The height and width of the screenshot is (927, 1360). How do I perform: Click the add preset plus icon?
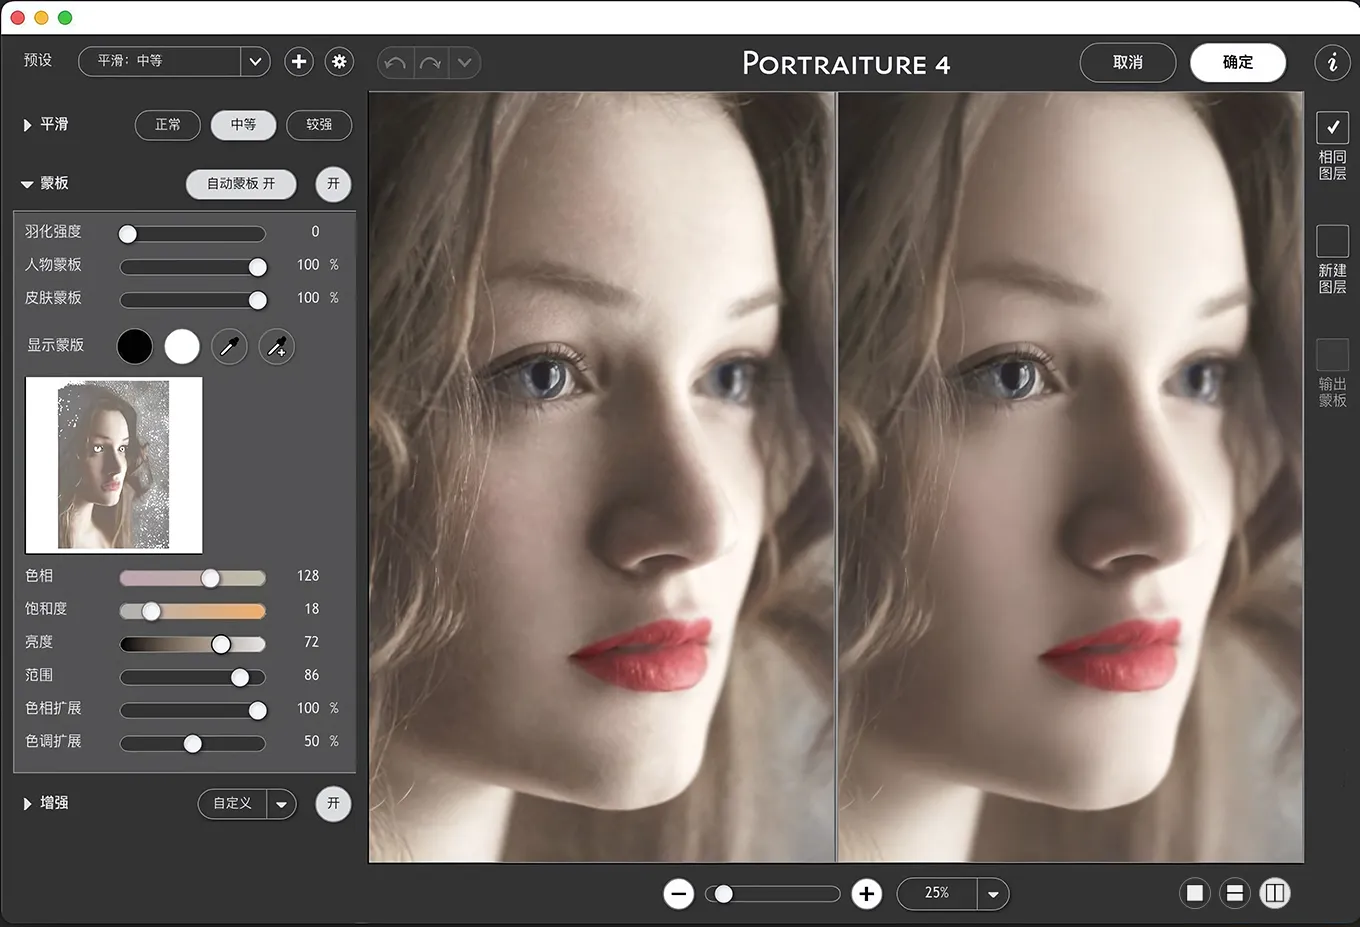[298, 62]
